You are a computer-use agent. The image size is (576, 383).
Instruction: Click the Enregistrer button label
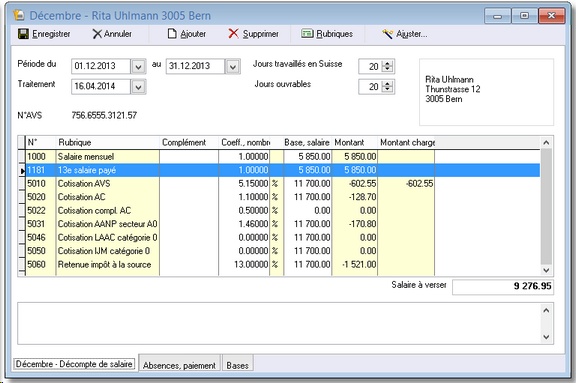click(x=51, y=34)
